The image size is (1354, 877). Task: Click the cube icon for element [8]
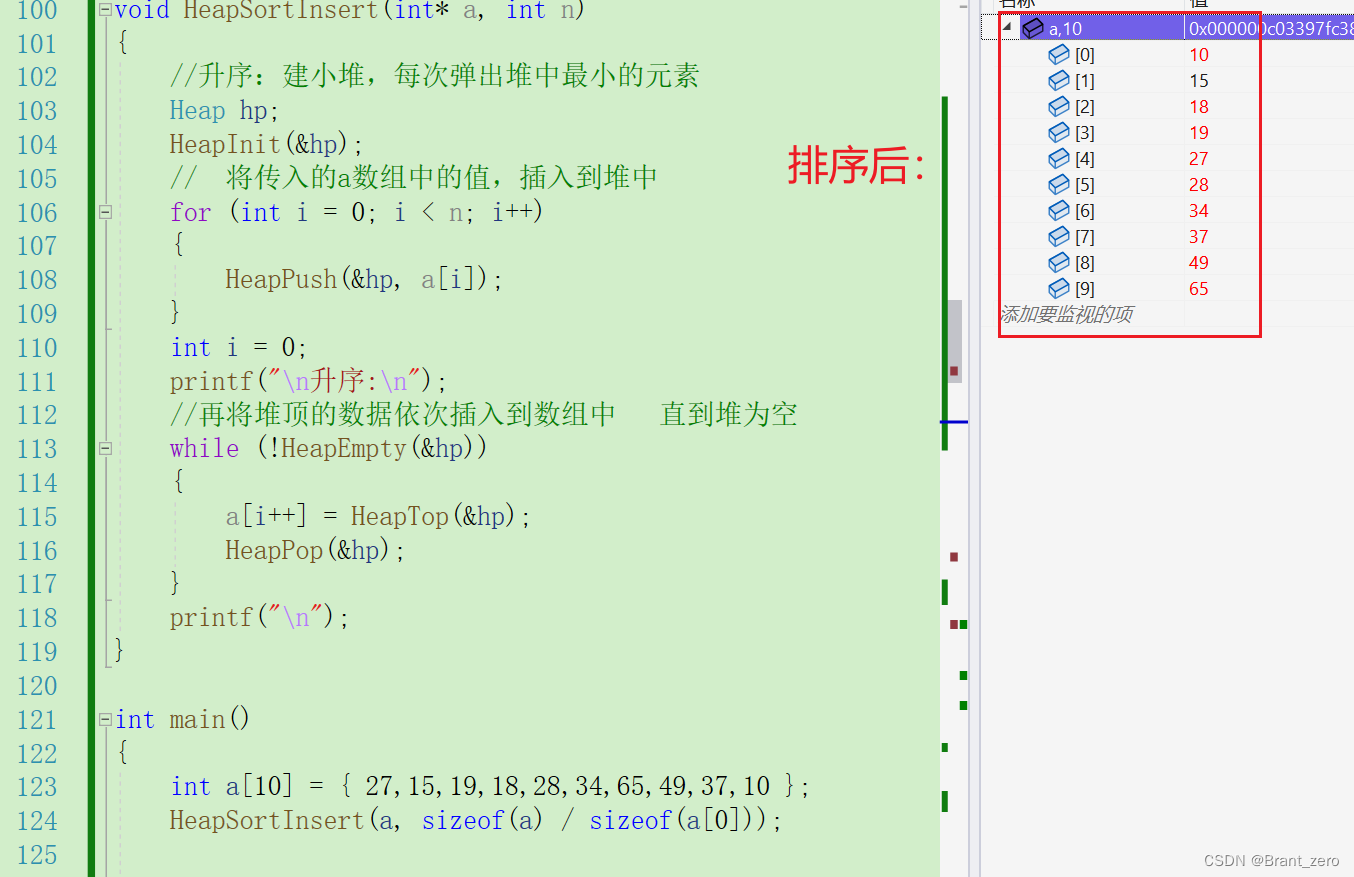(x=1059, y=263)
